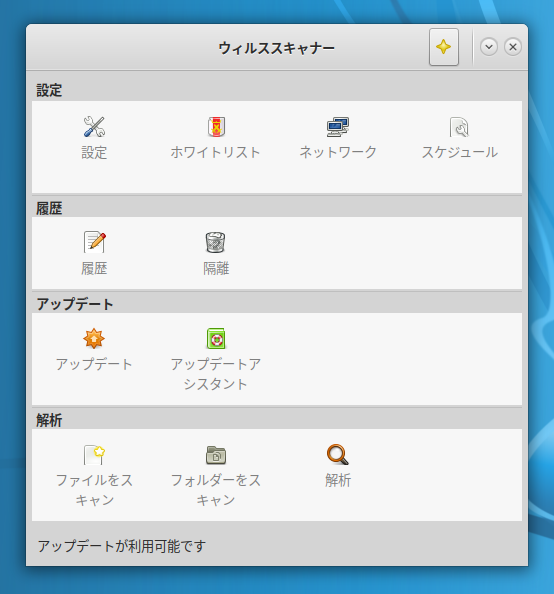Open the 履歴 notepad and pencil icon
Image resolution: width=554 pixels, height=594 pixels.
(94, 242)
